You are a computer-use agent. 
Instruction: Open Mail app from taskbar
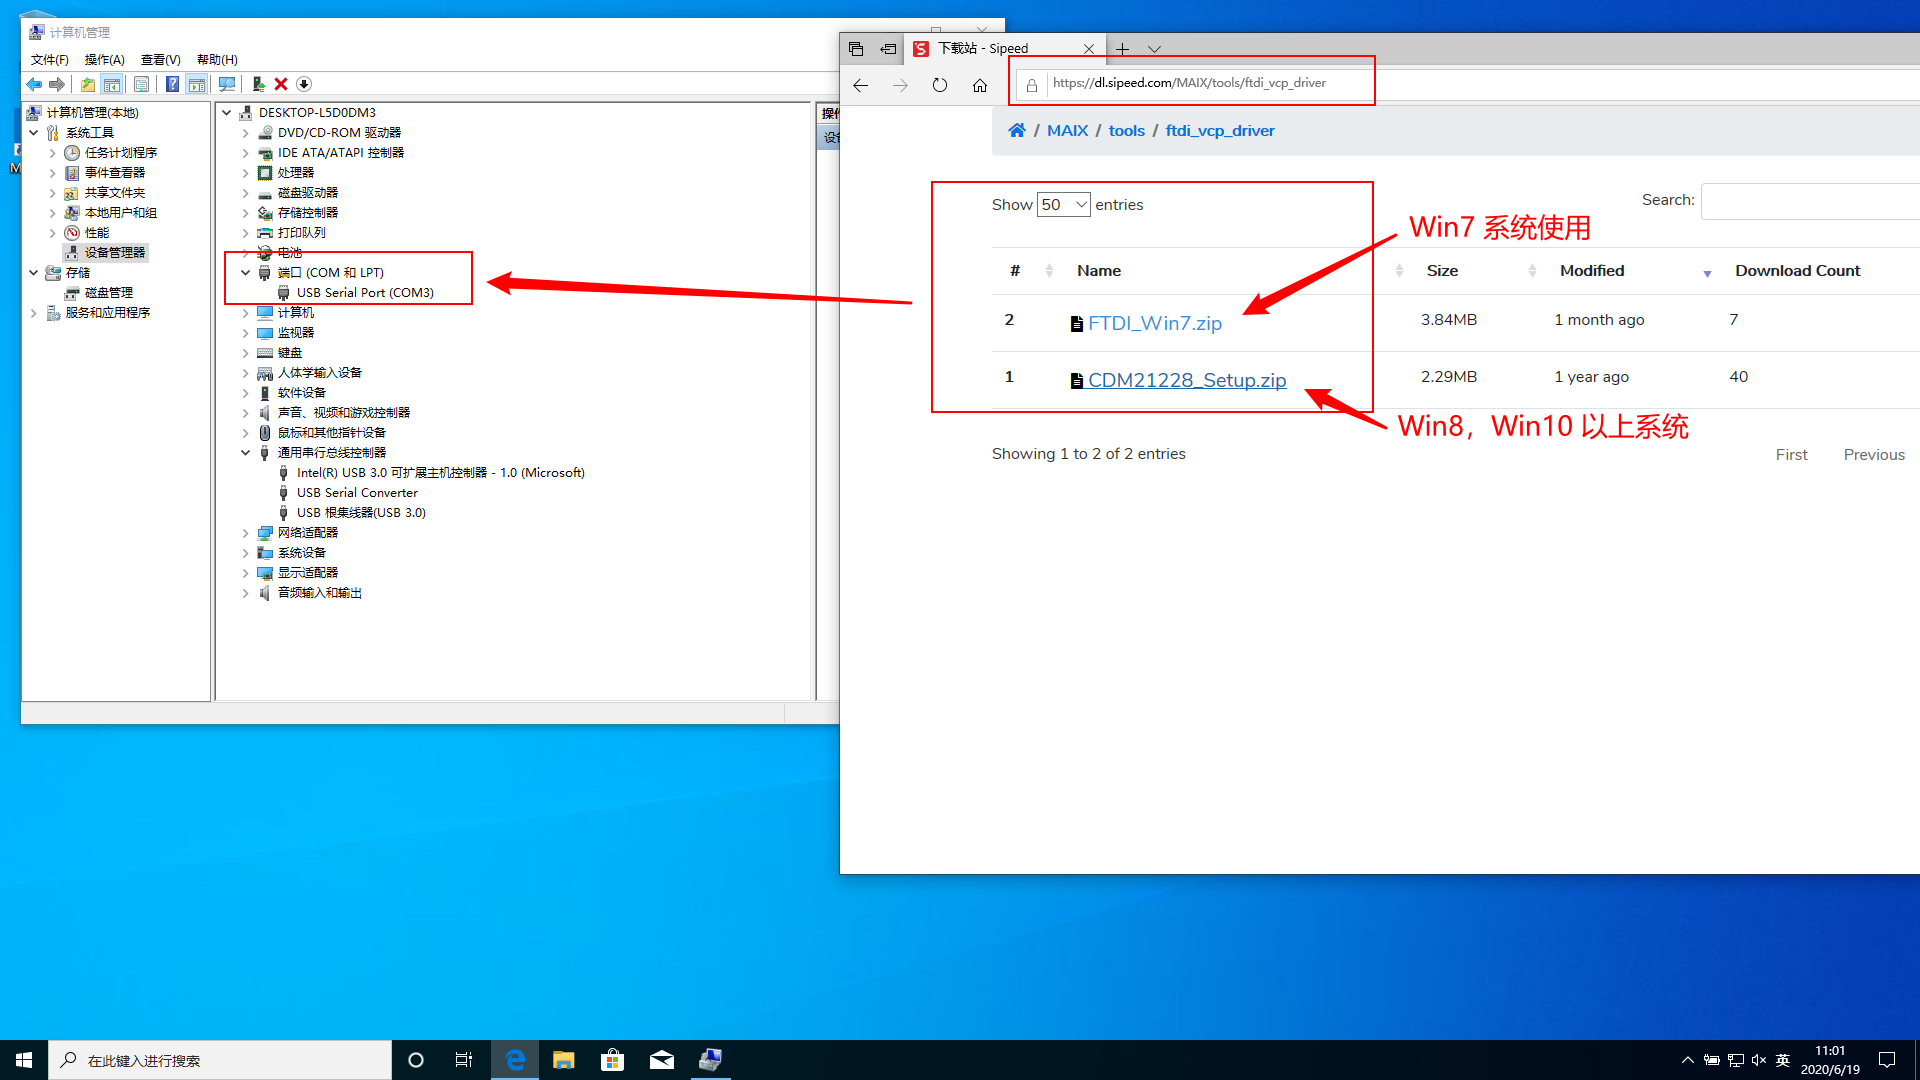tap(662, 1060)
